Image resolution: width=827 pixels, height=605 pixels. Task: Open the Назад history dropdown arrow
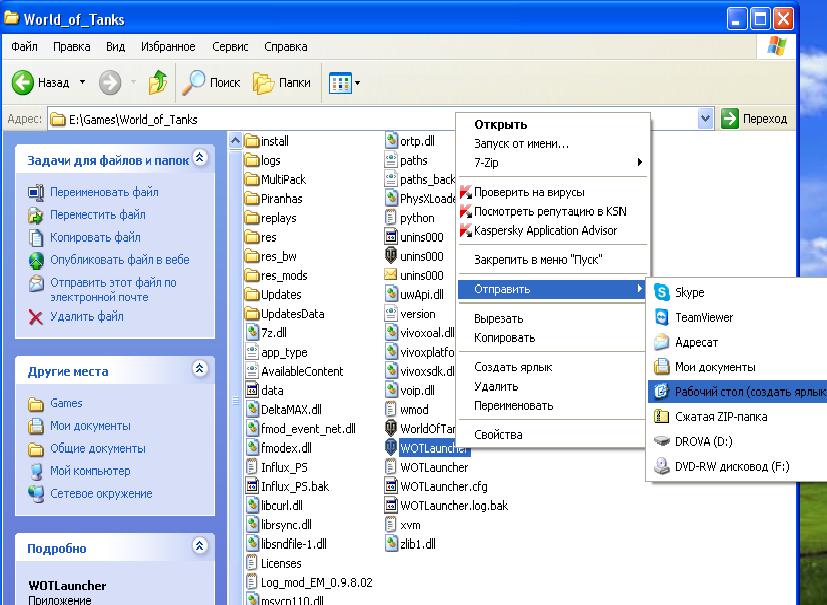pyautogui.click(x=82, y=82)
